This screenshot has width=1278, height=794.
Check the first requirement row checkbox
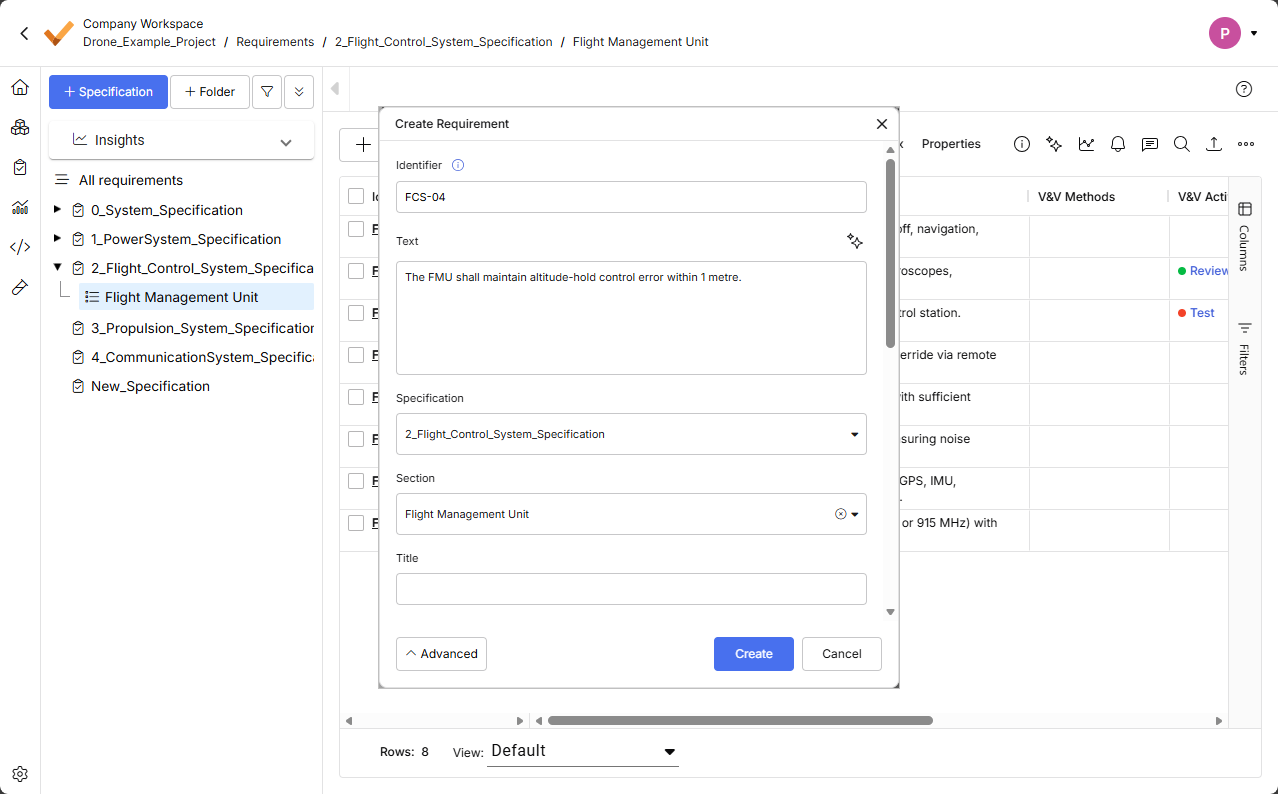click(356, 229)
